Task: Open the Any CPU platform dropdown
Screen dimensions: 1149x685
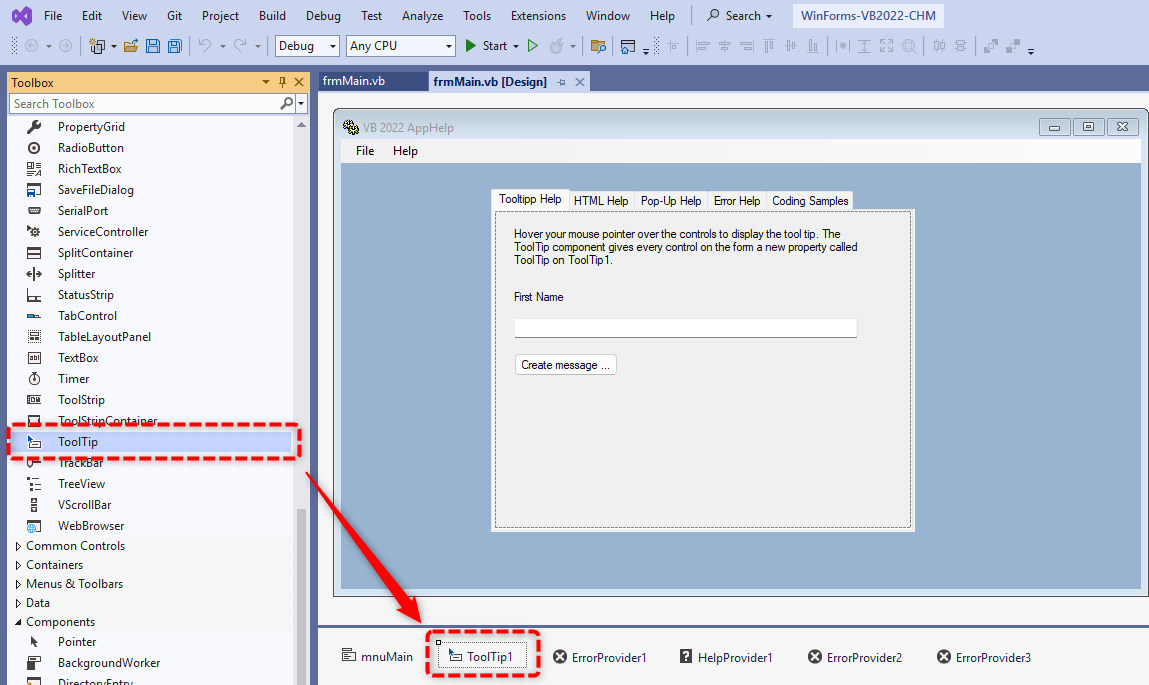Action: pos(400,46)
